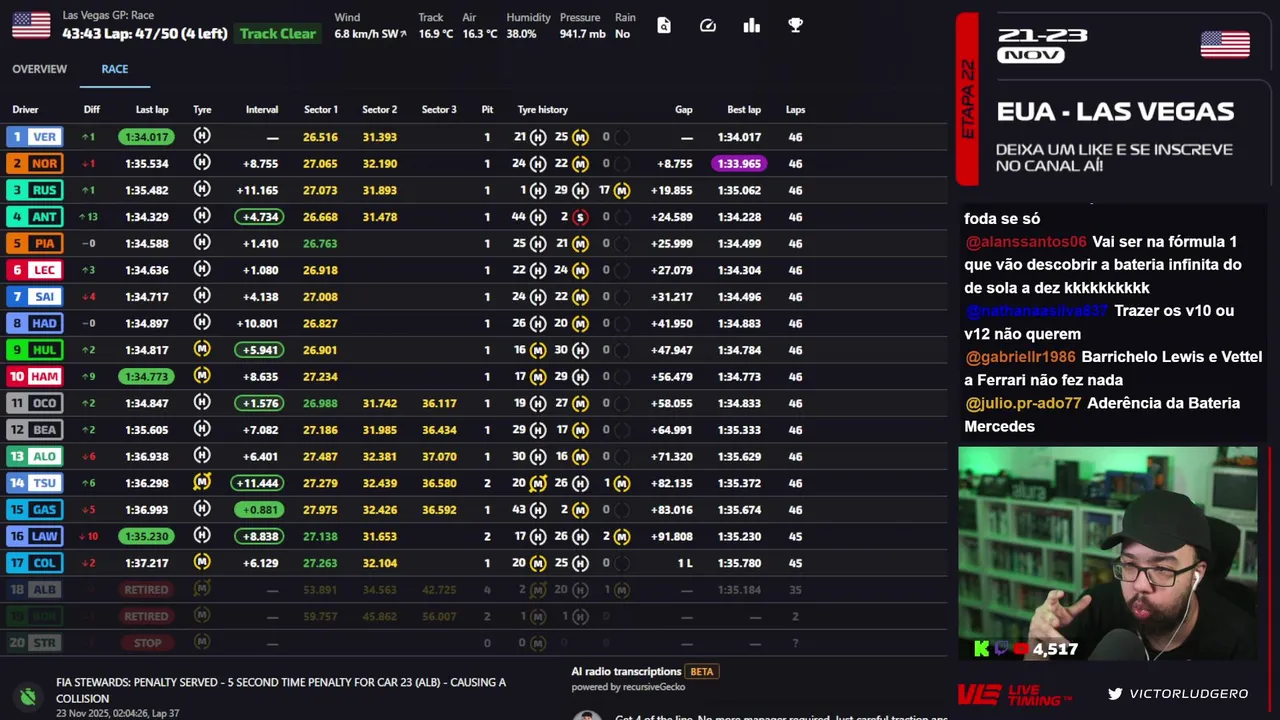Click the chat username @gabriellr1986
Image resolution: width=1280 pixels, height=720 pixels.
click(1020, 357)
